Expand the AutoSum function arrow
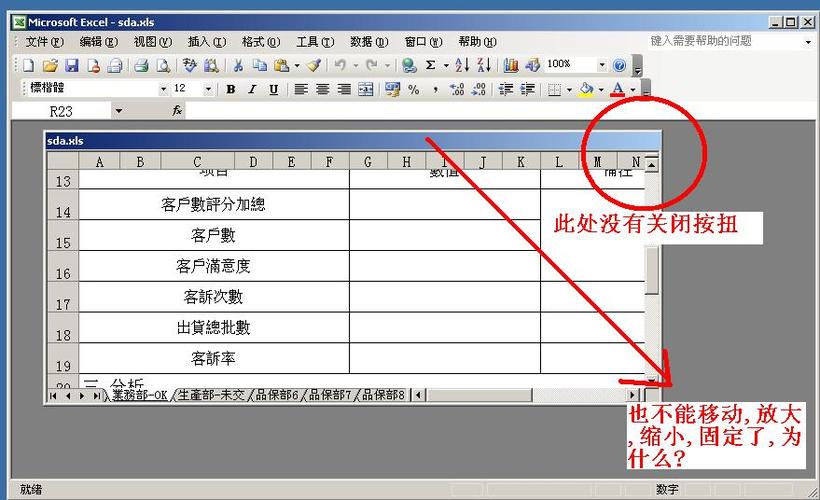 tap(446, 65)
